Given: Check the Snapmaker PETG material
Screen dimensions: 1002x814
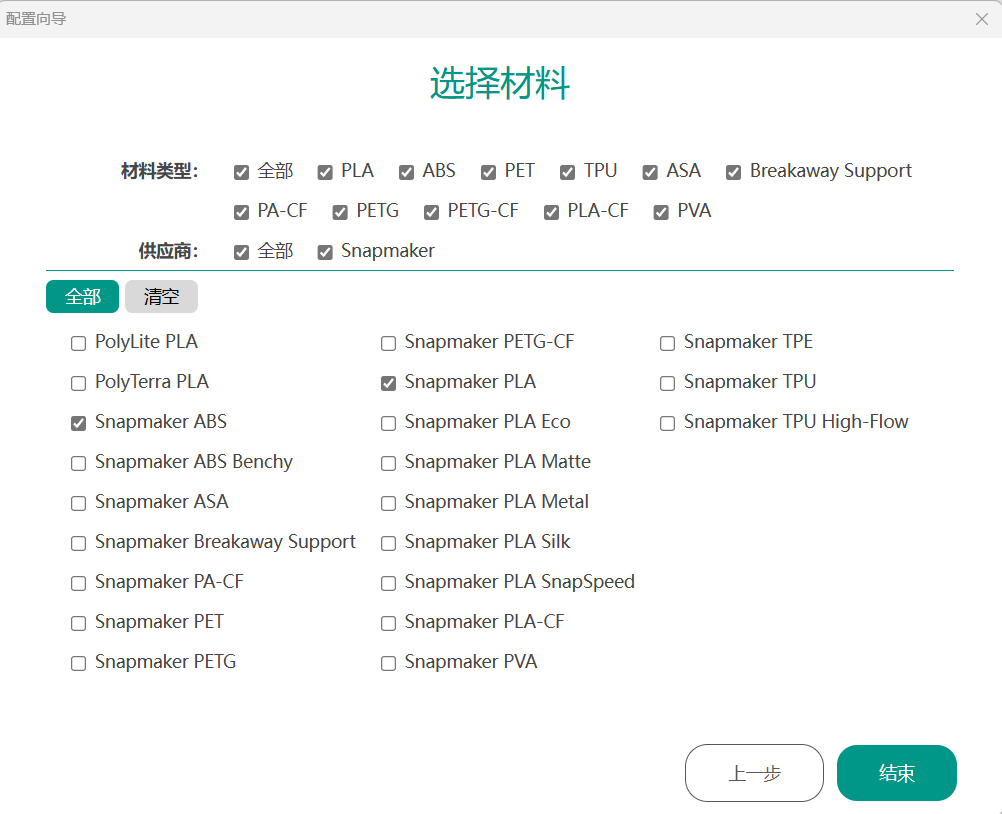Looking at the screenshot, I should pos(79,663).
